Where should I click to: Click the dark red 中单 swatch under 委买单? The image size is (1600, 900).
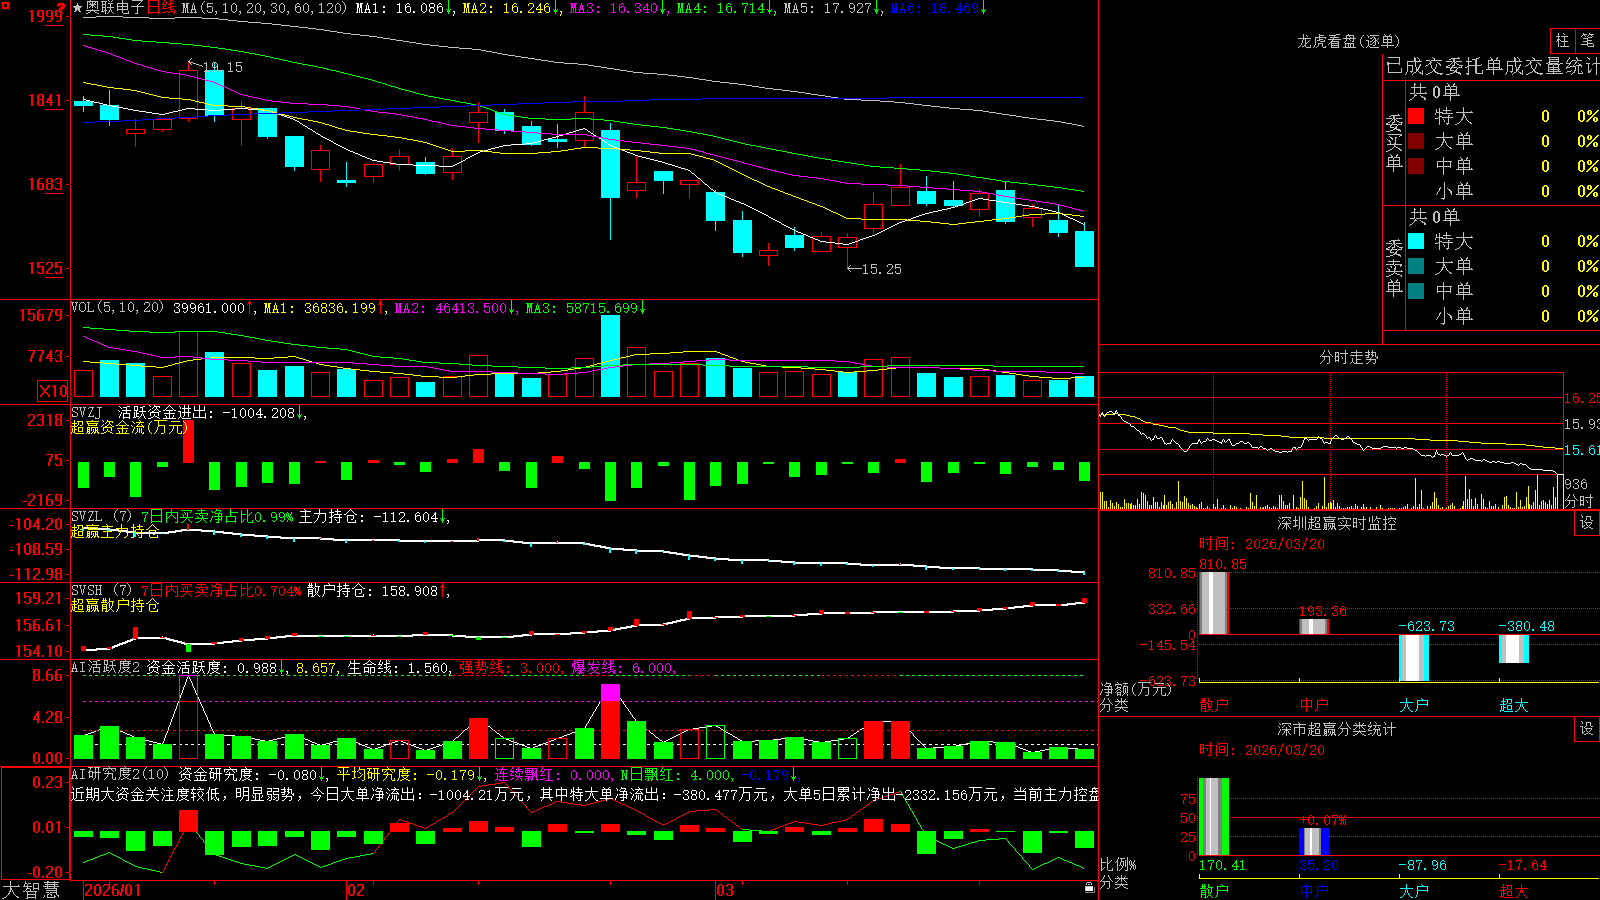[1416, 166]
